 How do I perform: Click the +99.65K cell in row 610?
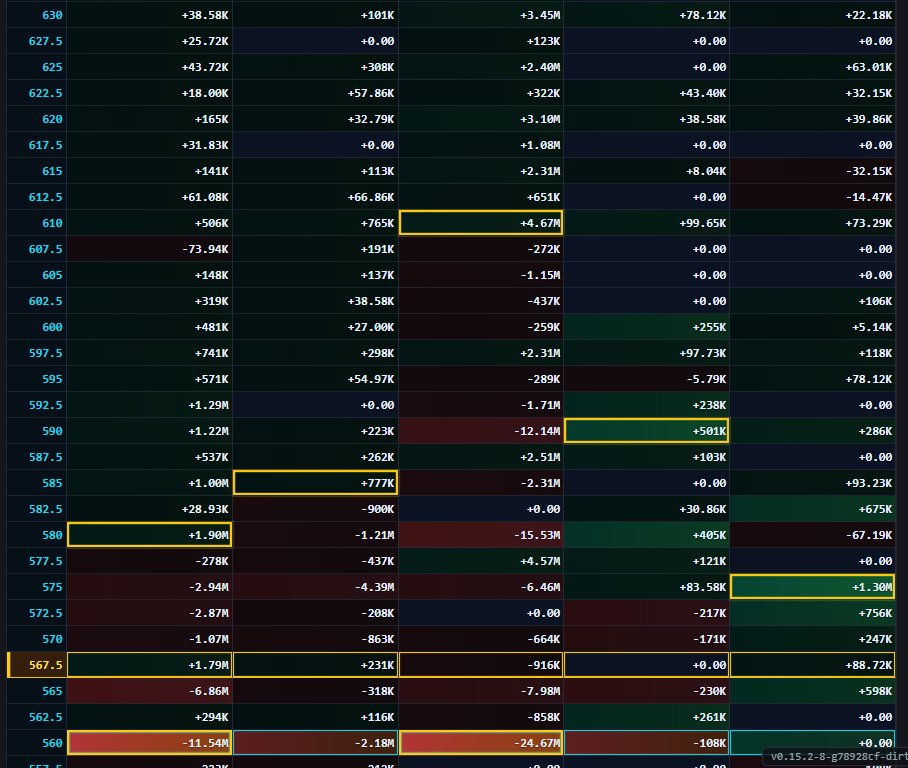(x=646, y=223)
